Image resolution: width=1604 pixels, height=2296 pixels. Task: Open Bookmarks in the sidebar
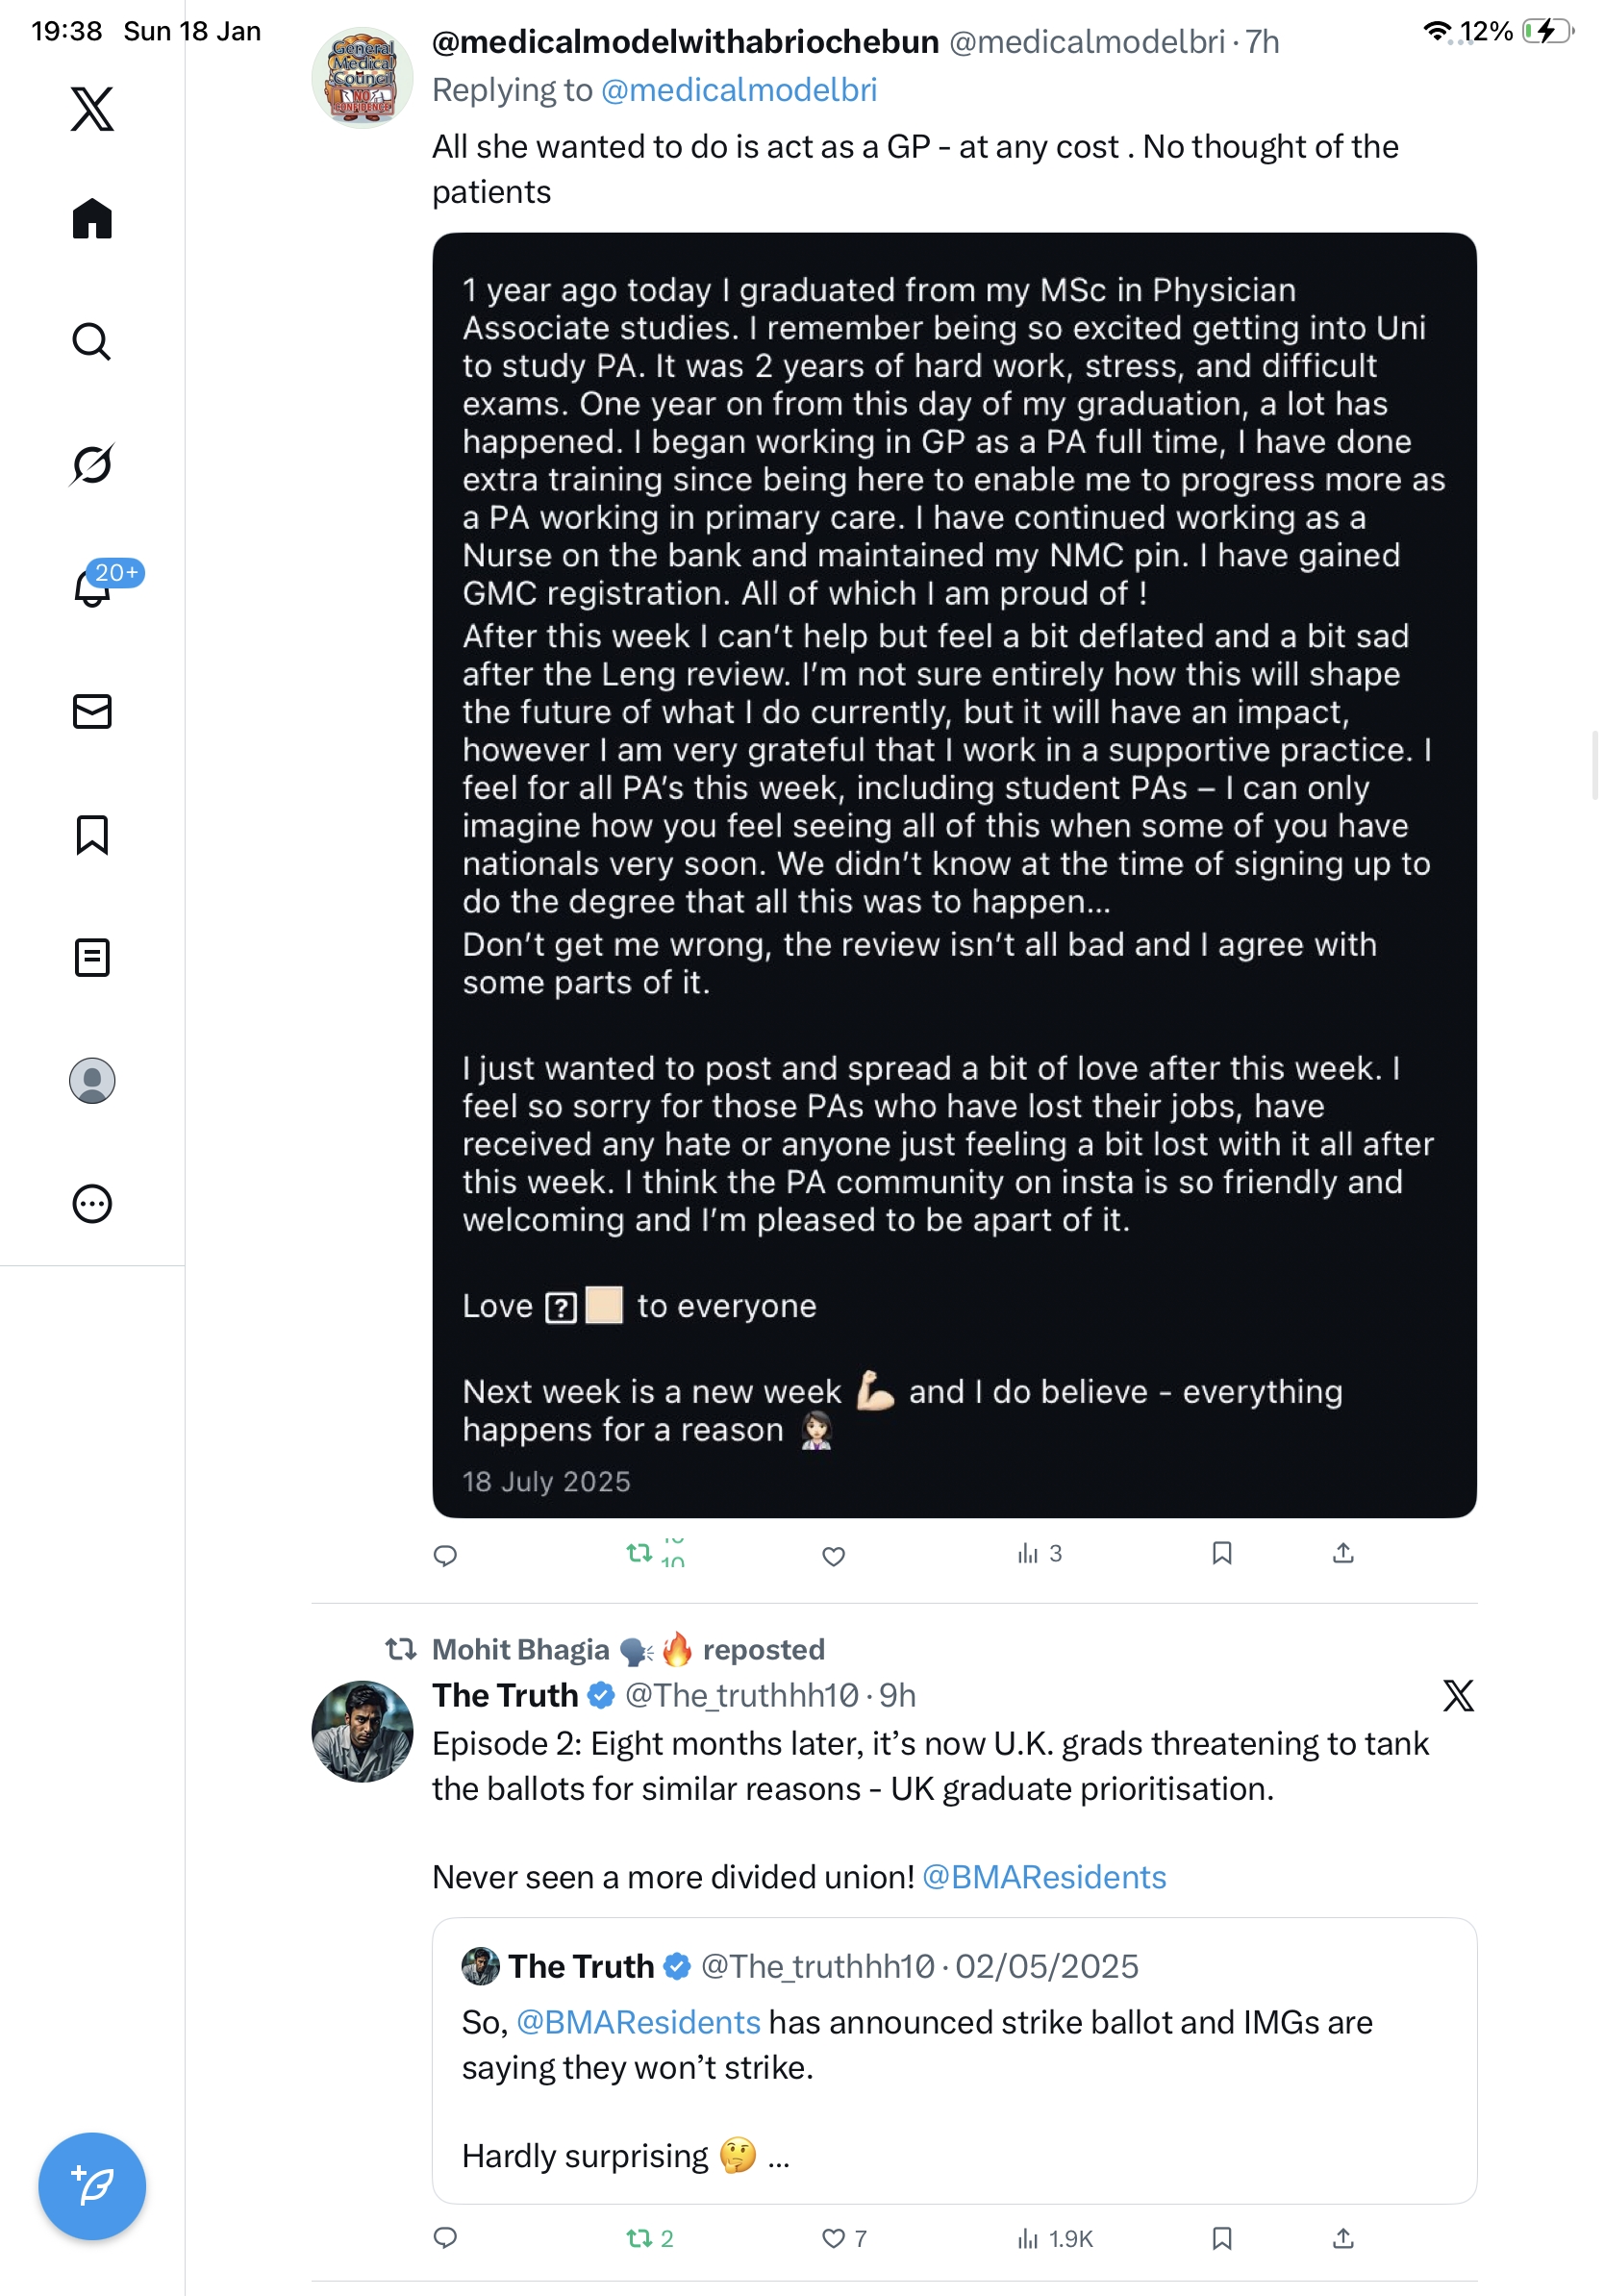92,834
